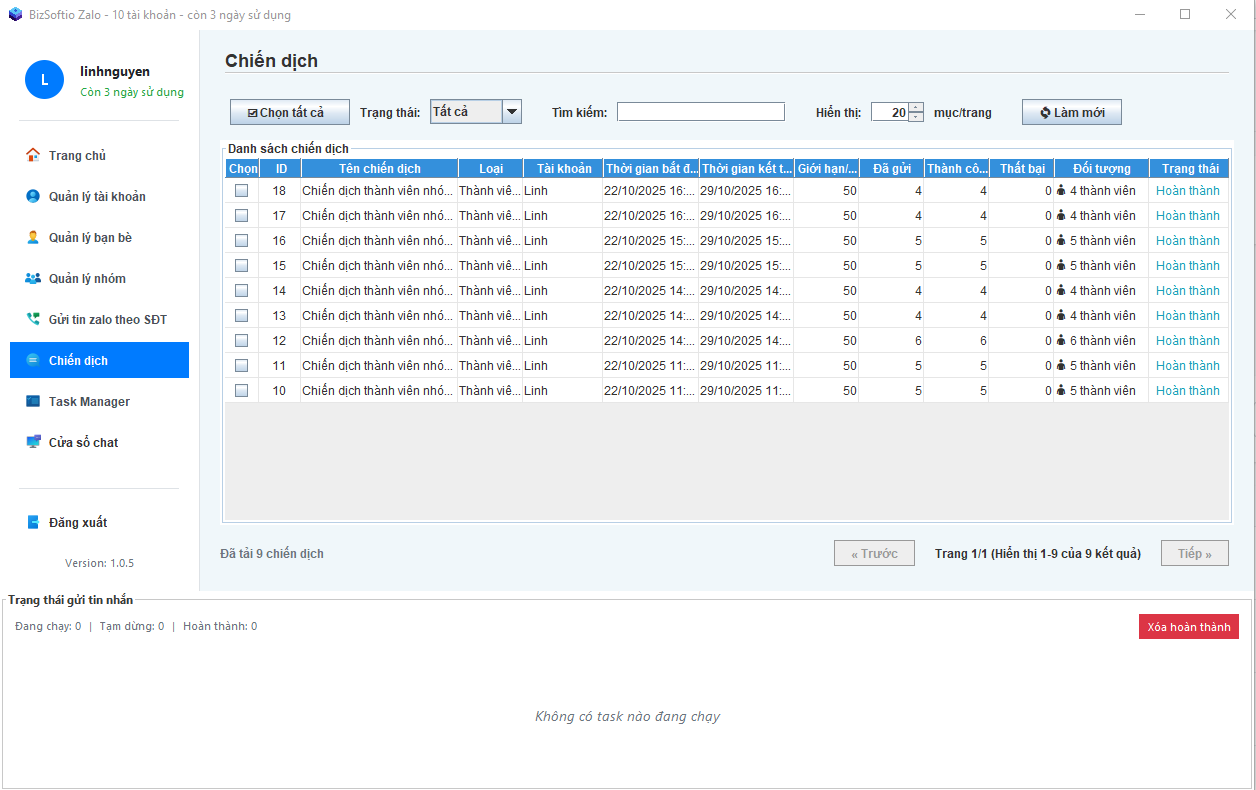Decrease the Hiển thị items-per-page spinner
The width and height of the screenshot is (1256, 790).
coord(916,117)
